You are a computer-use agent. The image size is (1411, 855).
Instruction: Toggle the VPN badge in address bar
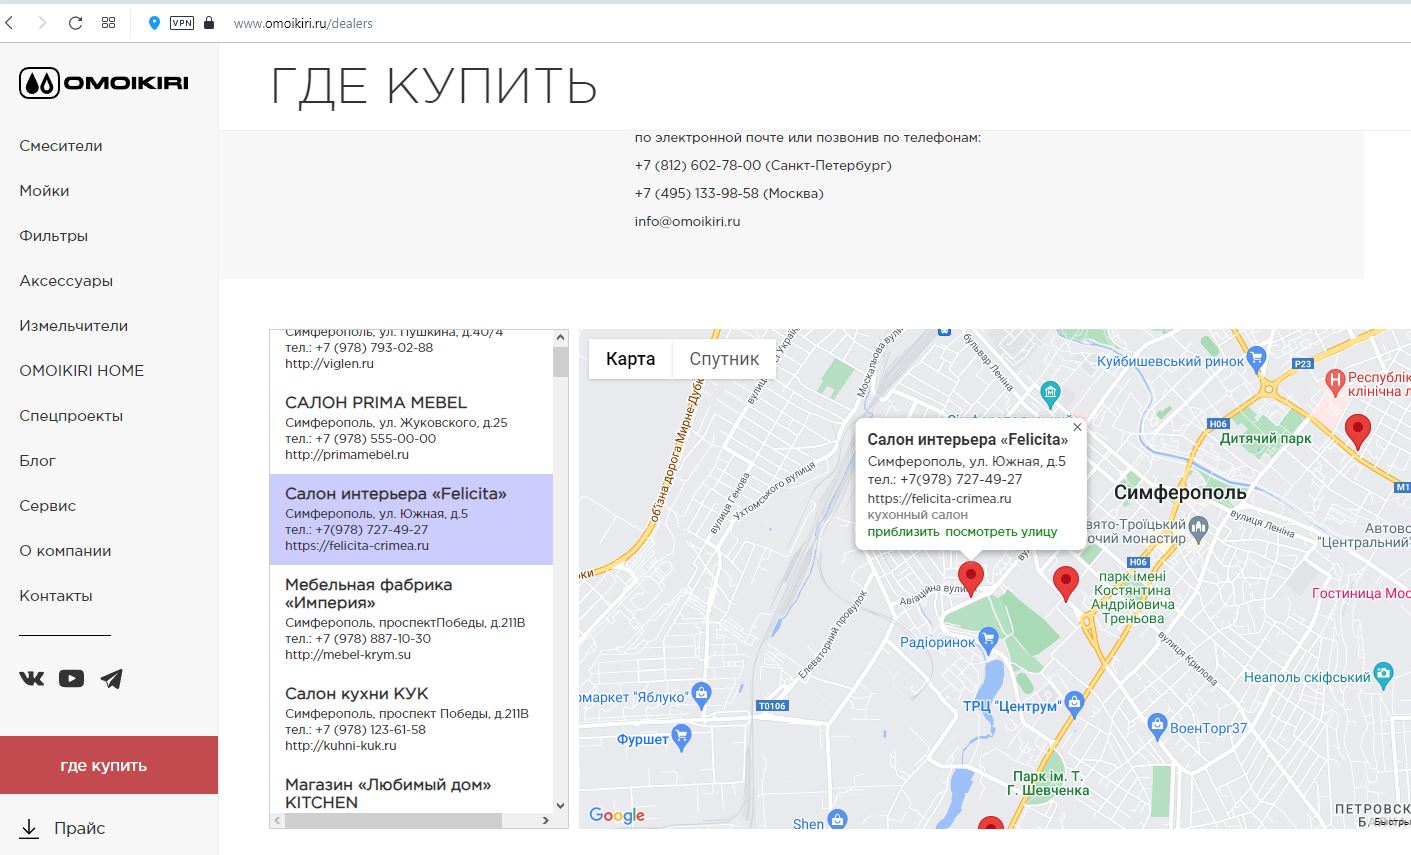[182, 23]
